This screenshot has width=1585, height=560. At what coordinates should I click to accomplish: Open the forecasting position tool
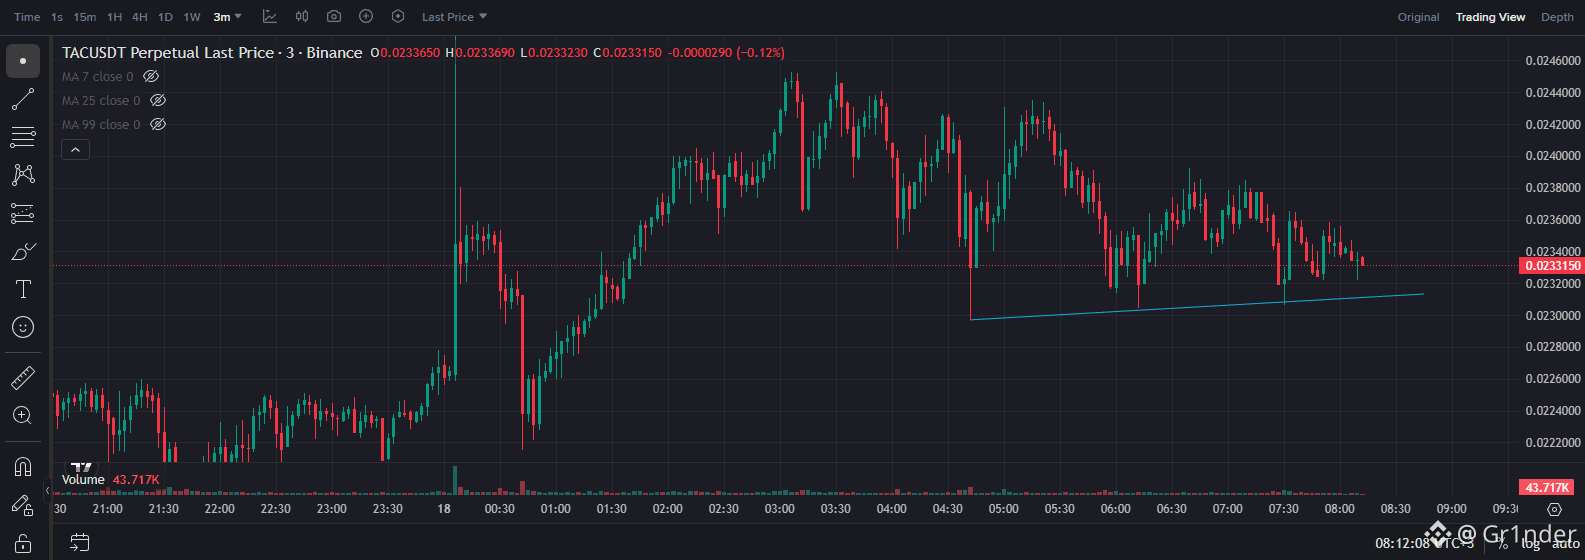pyautogui.click(x=23, y=213)
